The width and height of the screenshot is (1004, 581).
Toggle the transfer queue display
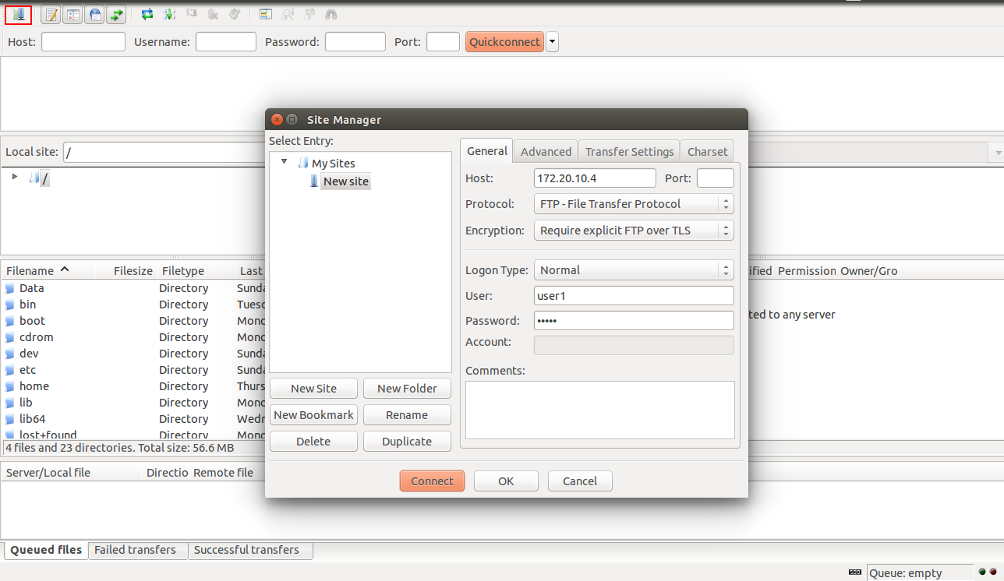[x=116, y=14]
